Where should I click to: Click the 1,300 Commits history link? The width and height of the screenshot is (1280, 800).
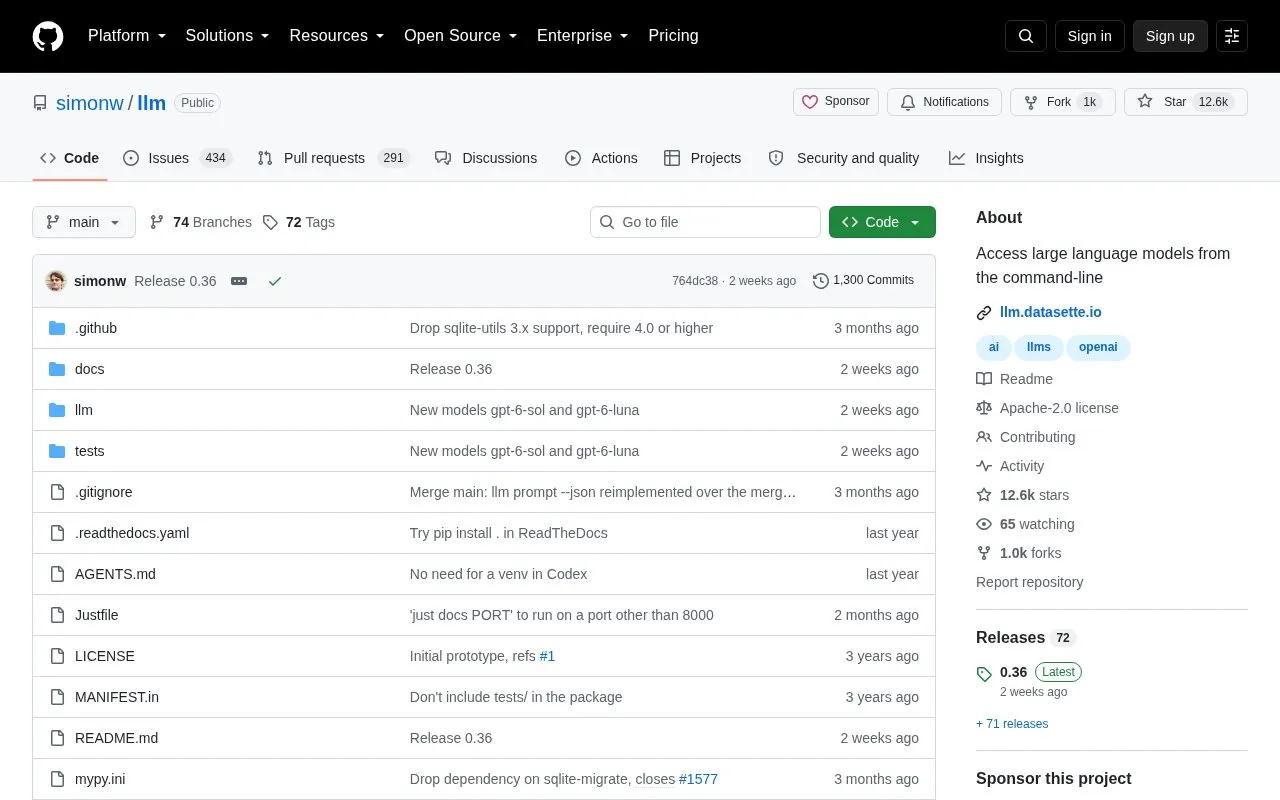[x=863, y=281]
